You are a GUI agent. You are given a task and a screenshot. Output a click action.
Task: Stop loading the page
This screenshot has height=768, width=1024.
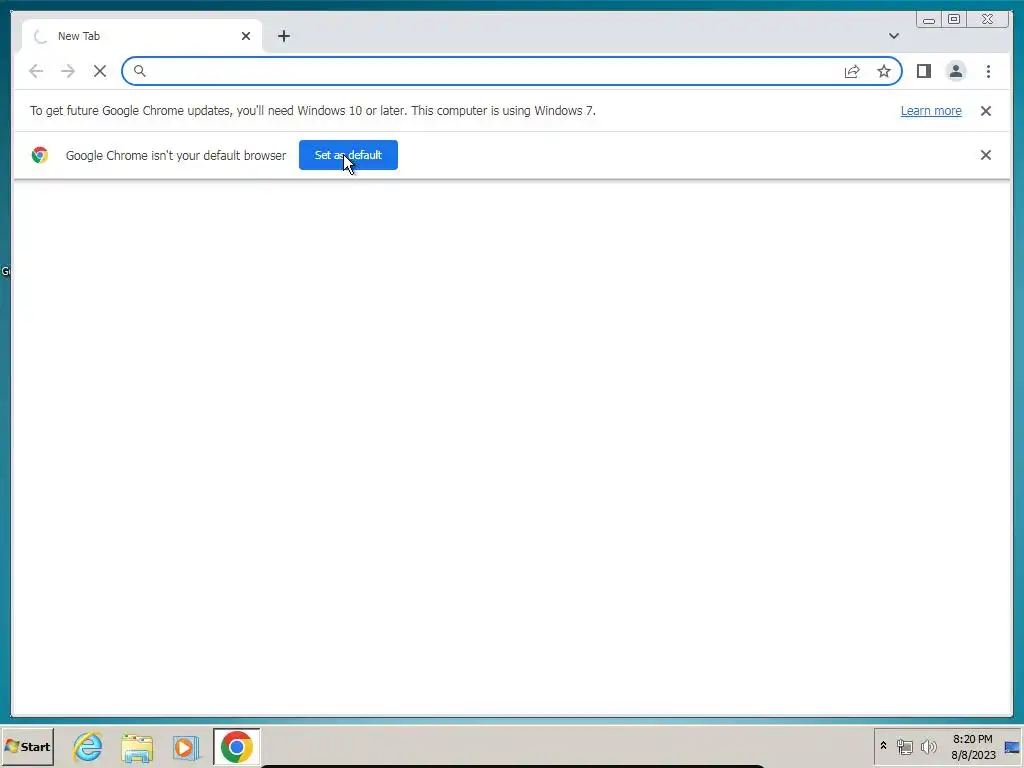click(100, 71)
